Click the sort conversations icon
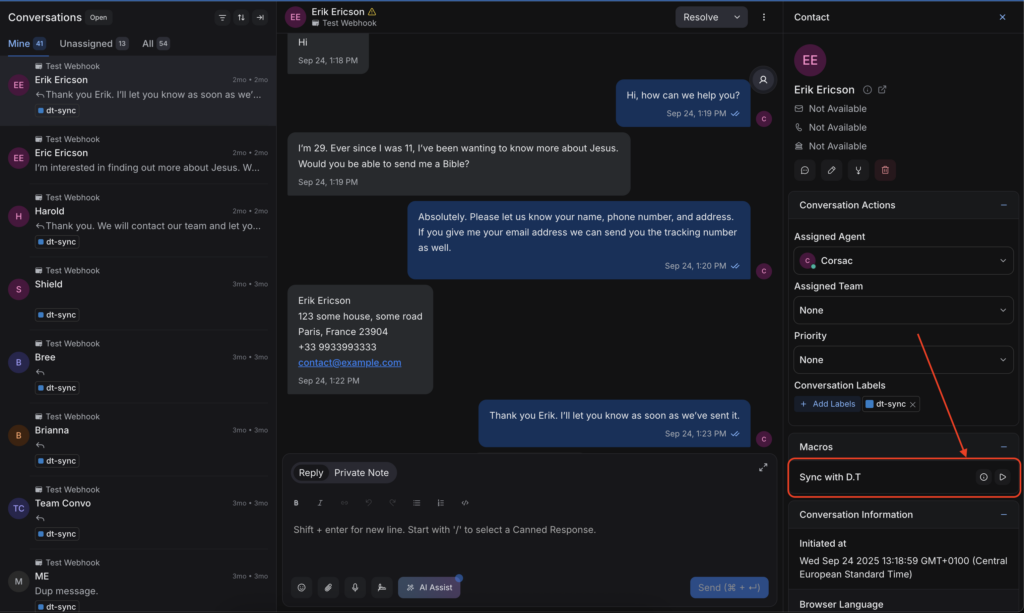Screen dimensions: 1024x613 click(241, 18)
